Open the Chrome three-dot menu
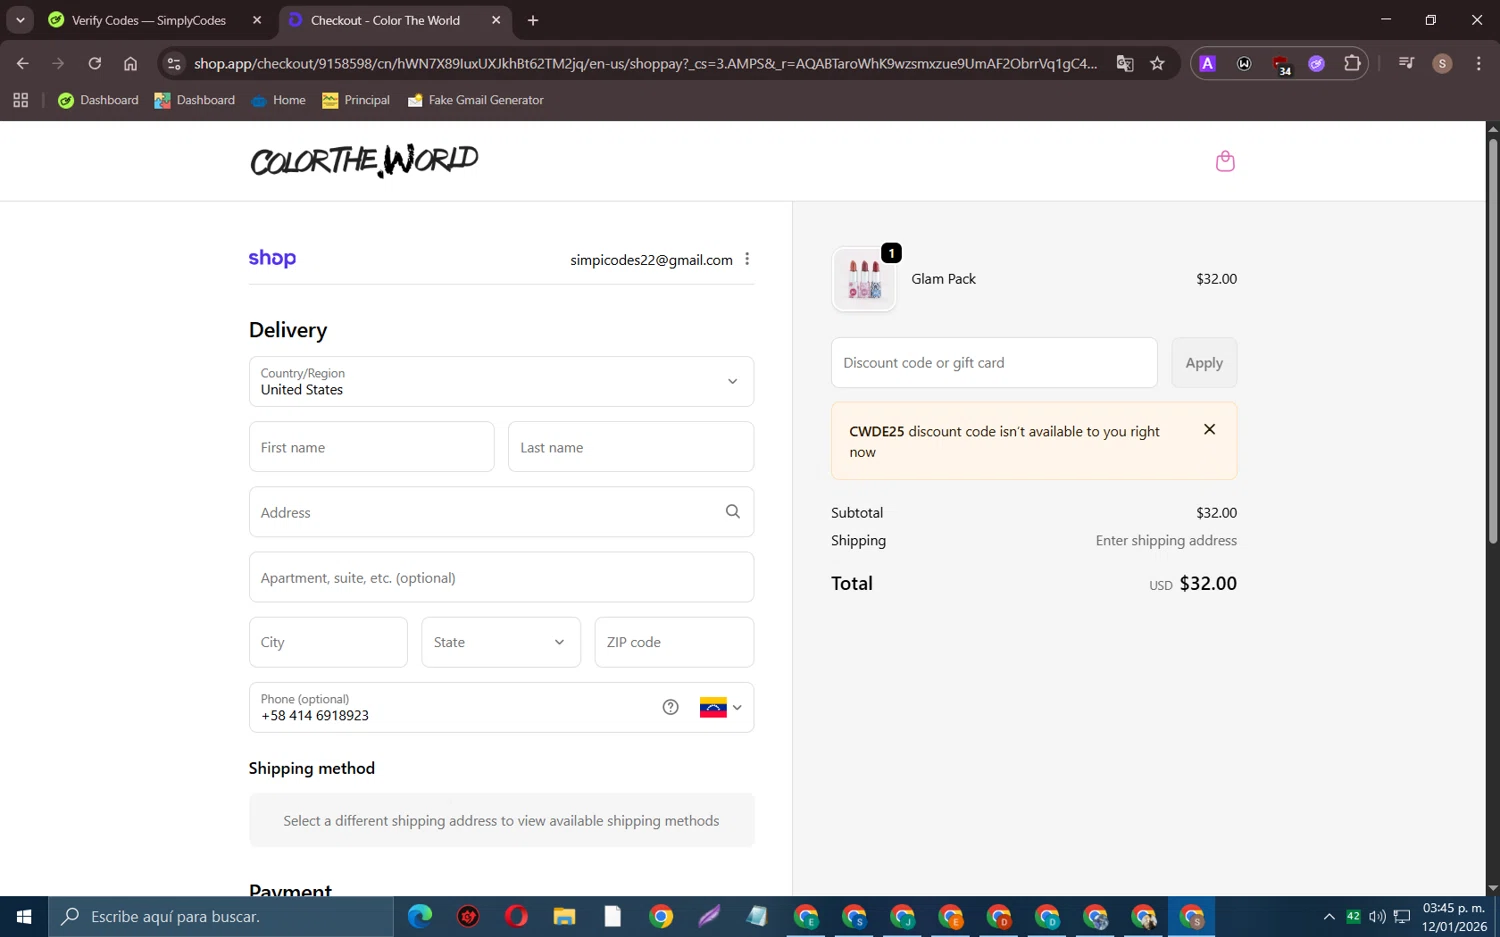The image size is (1500, 937). pos(1478,63)
